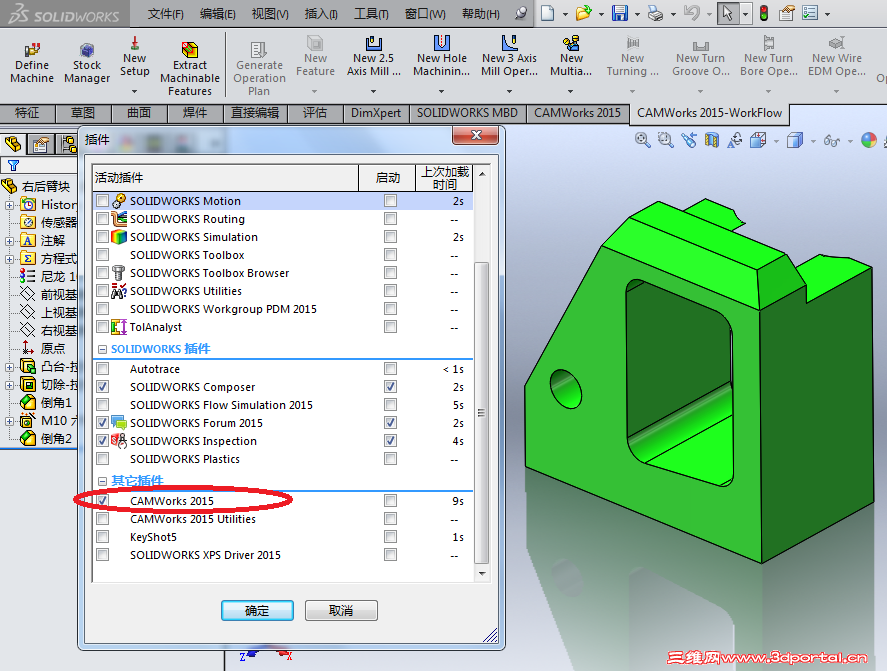Uncheck SOLIDWORKS Inspection active checkbox

pos(102,441)
